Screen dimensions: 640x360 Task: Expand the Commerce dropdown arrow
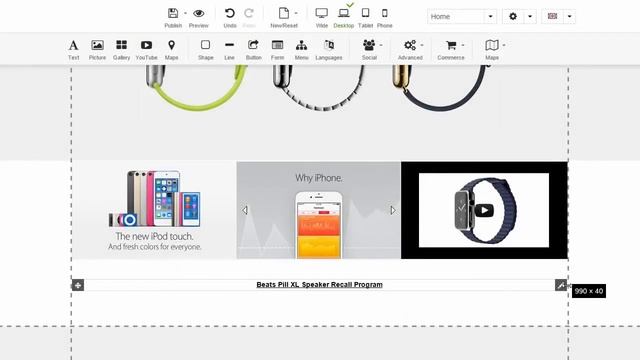pos(463,45)
